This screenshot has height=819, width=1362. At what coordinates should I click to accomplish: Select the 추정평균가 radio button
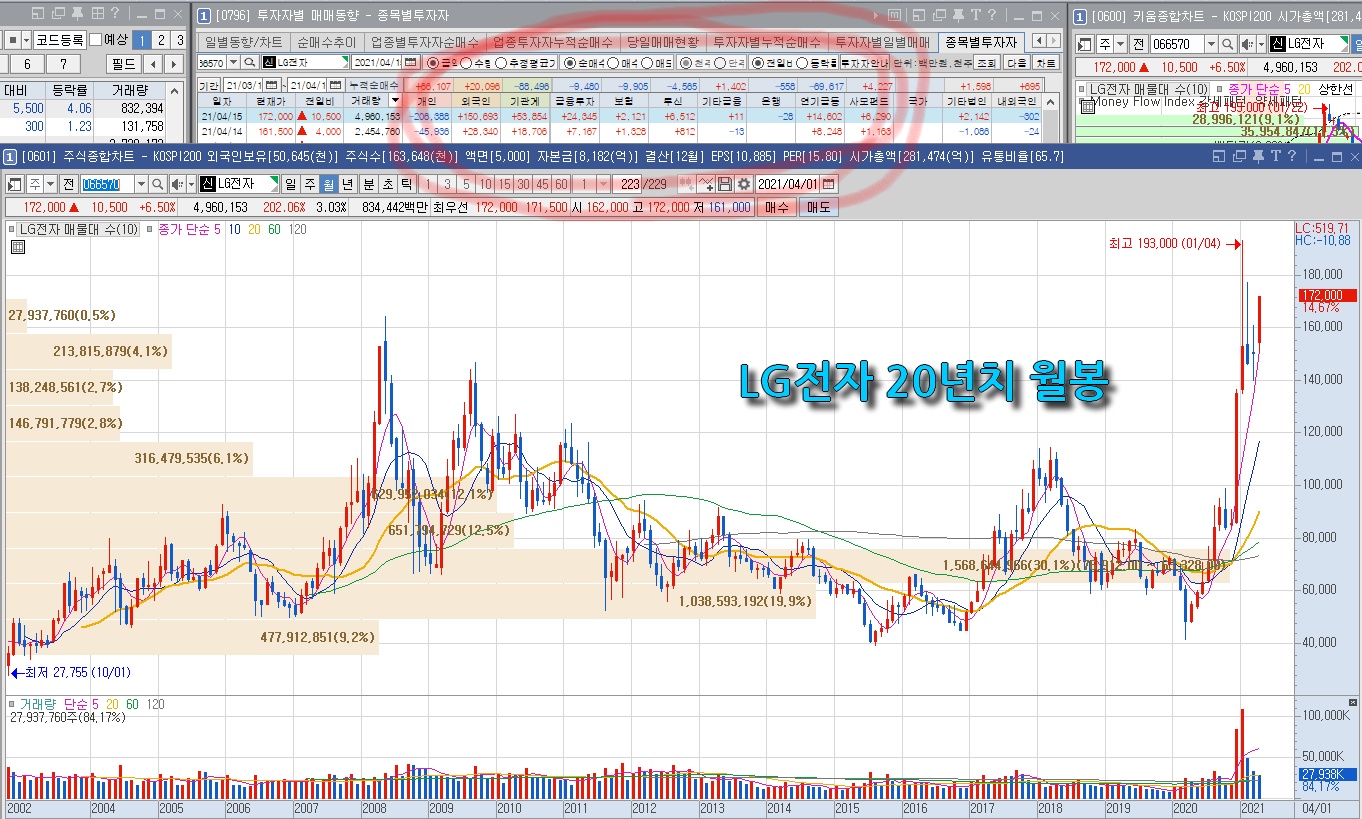[500, 62]
